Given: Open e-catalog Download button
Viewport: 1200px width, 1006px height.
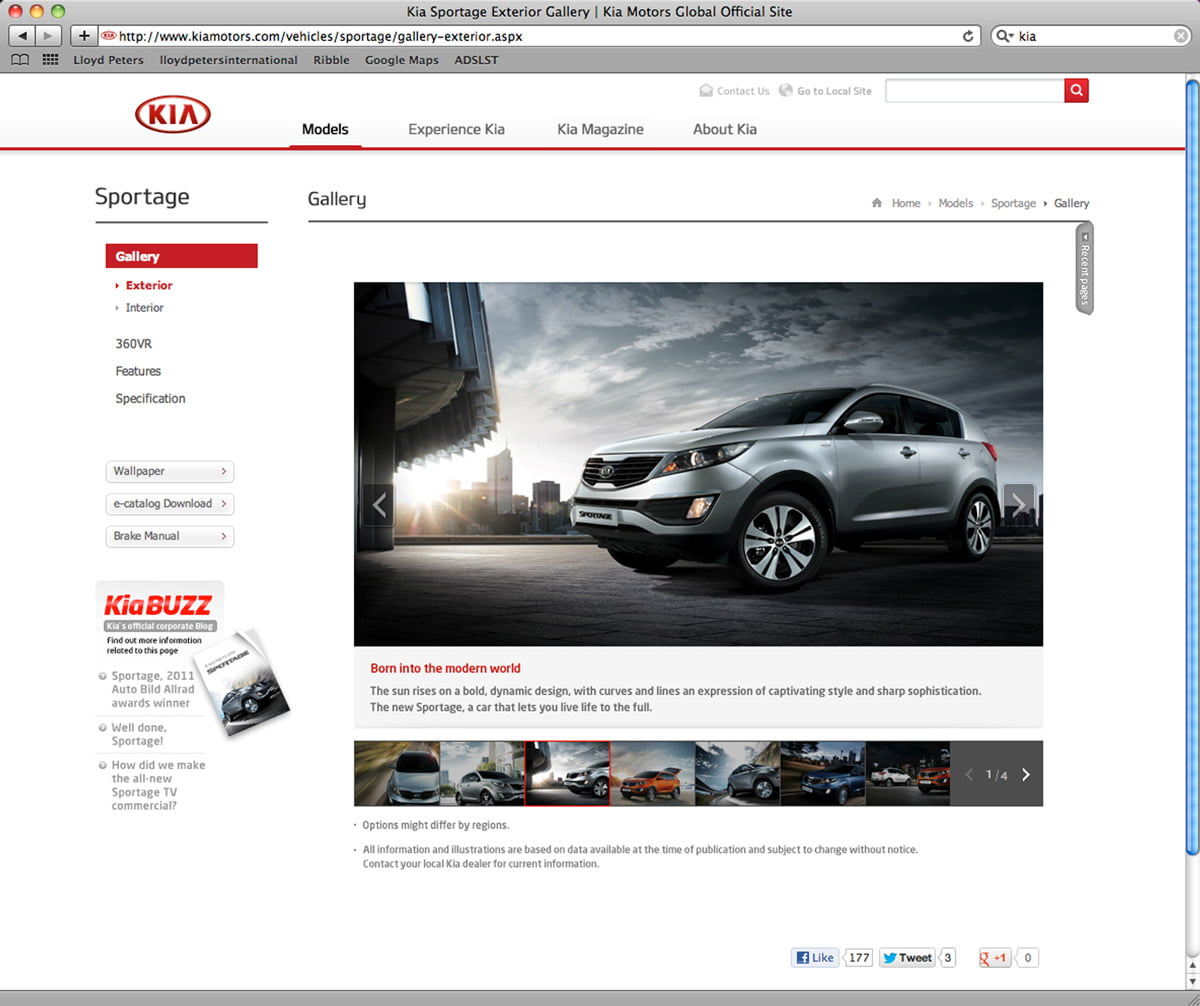Looking at the screenshot, I should coord(169,504).
